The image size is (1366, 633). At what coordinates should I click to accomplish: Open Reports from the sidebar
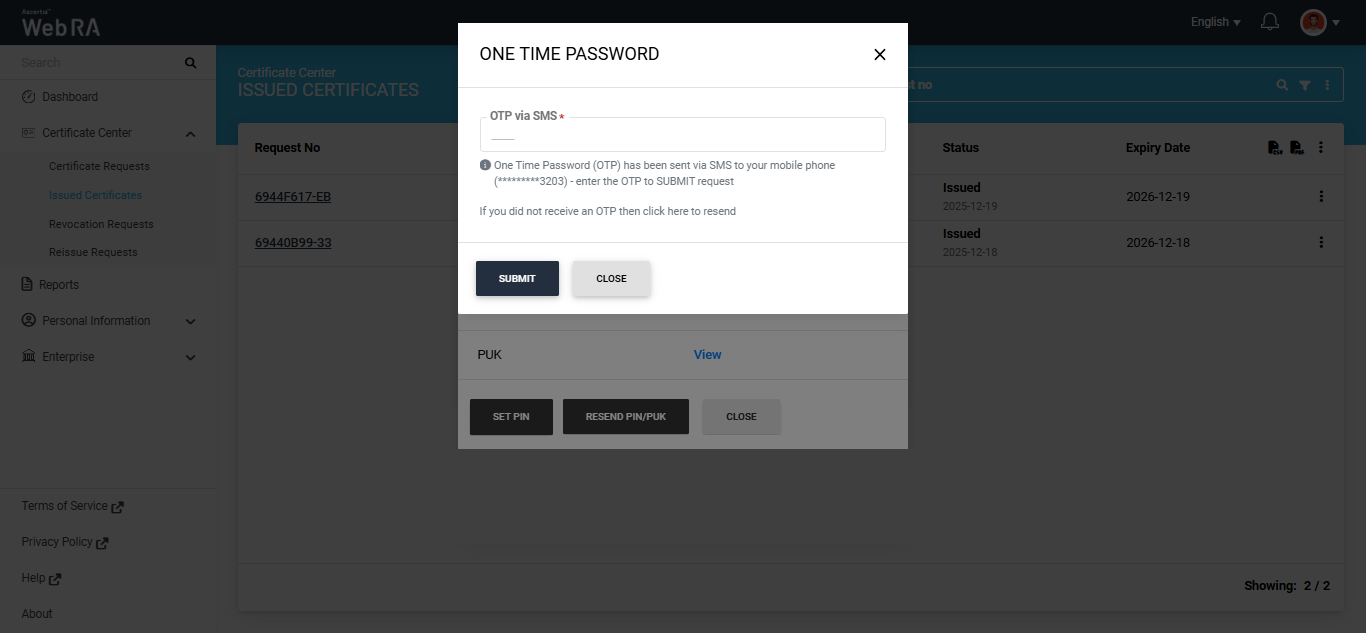pos(59,285)
